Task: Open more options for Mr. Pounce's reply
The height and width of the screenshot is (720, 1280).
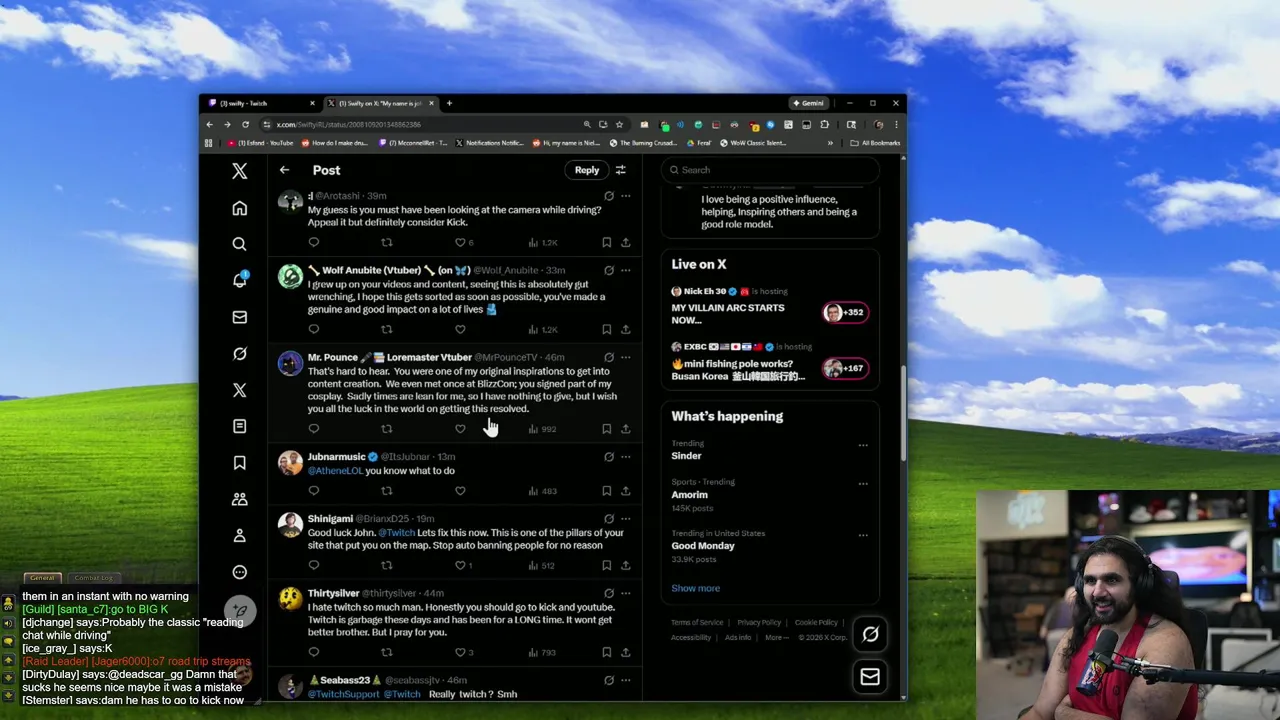Action: click(626, 357)
